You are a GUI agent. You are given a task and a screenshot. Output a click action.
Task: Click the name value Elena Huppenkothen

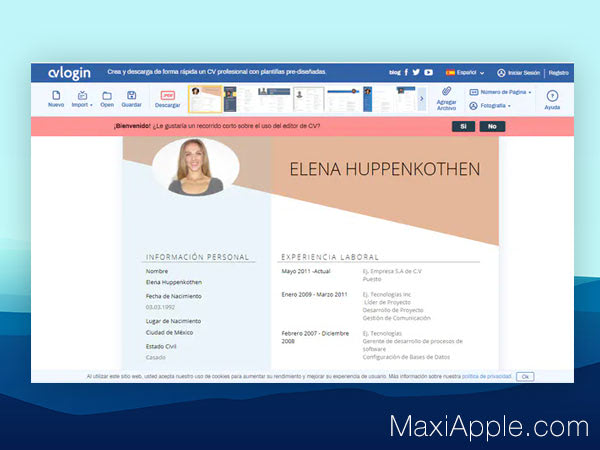[174, 282]
